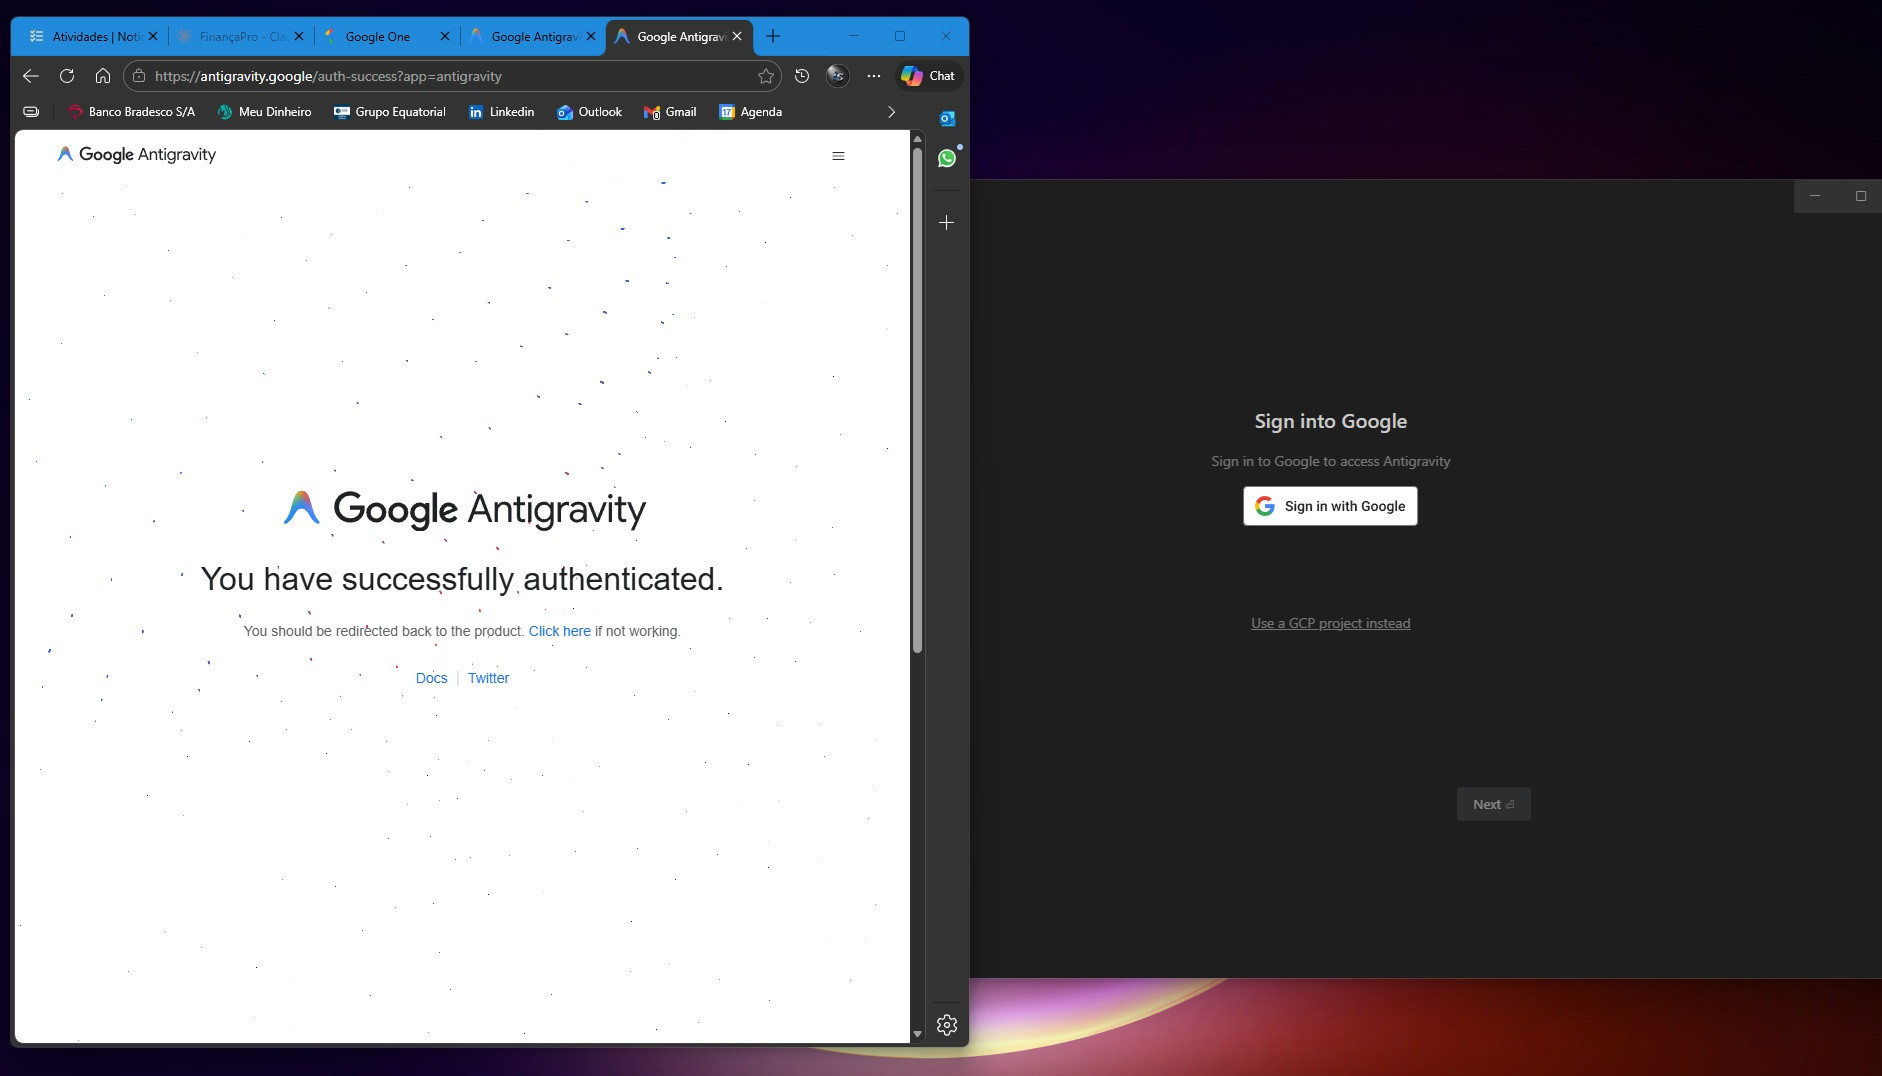
Task: Open the Settings and more ellipsis menu
Action: click(874, 76)
